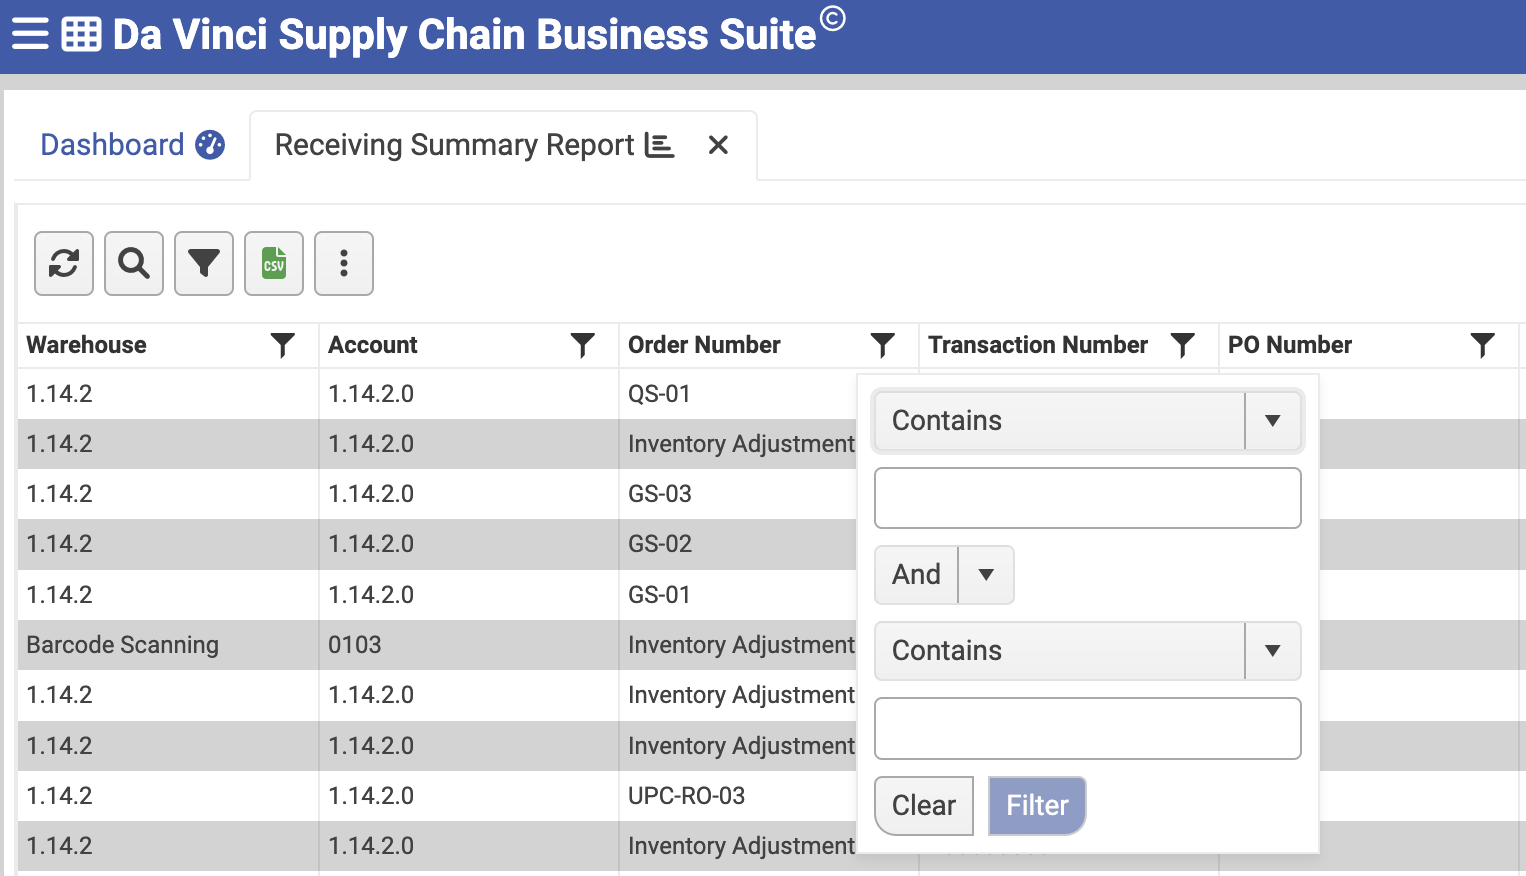Export report to CSV

(x=274, y=264)
